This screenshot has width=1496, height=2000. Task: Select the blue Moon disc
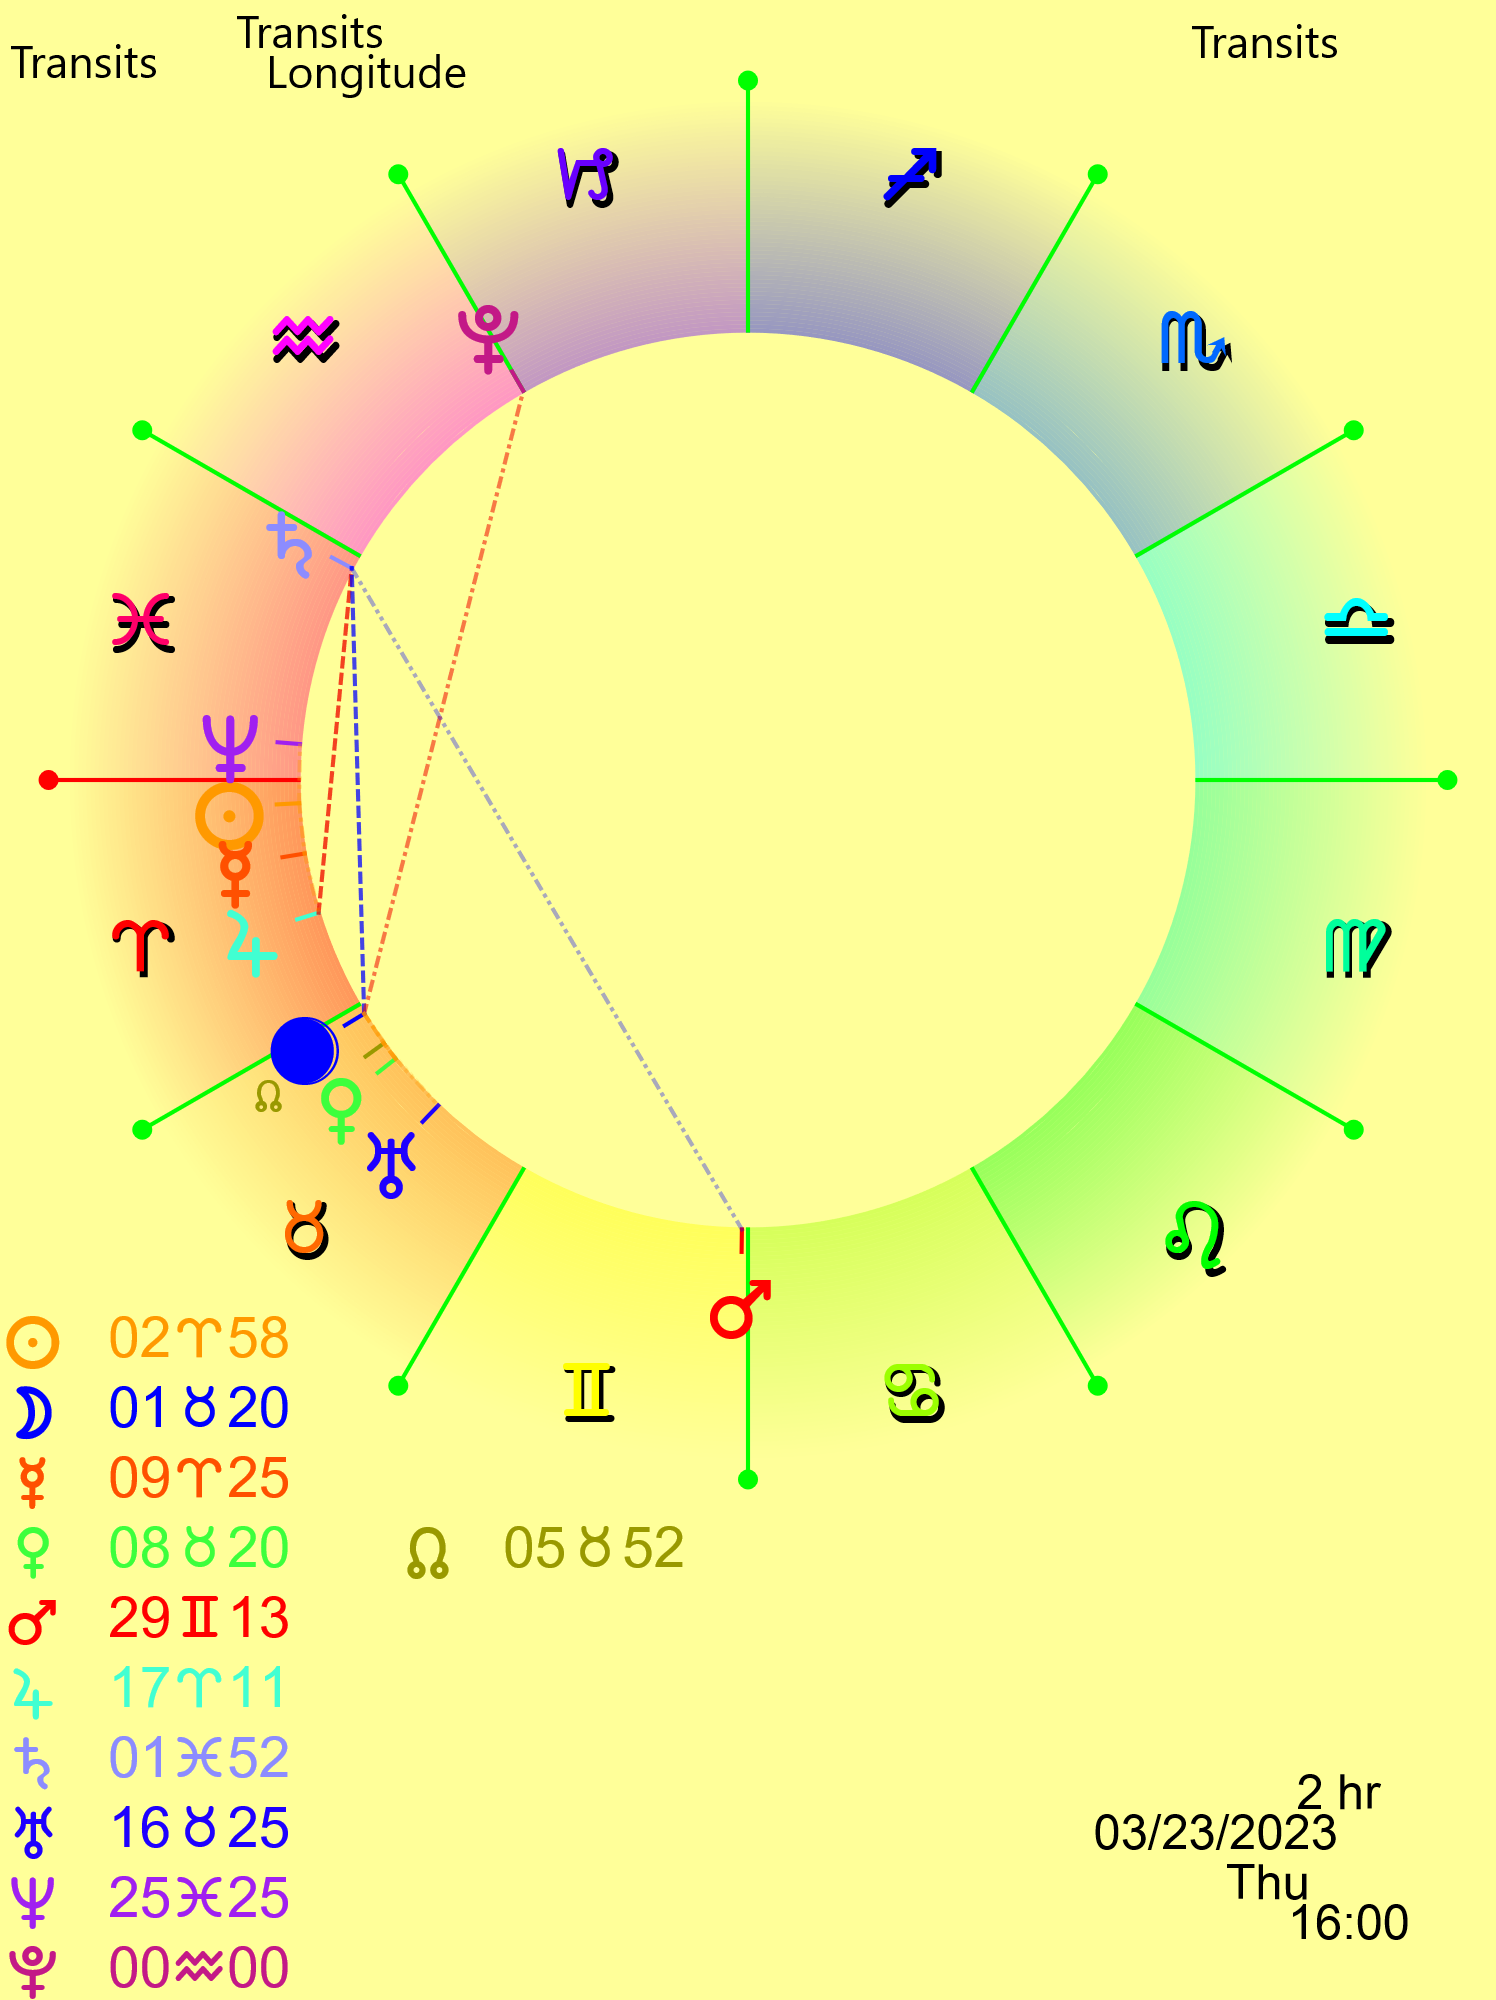click(x=304, y=1051)
